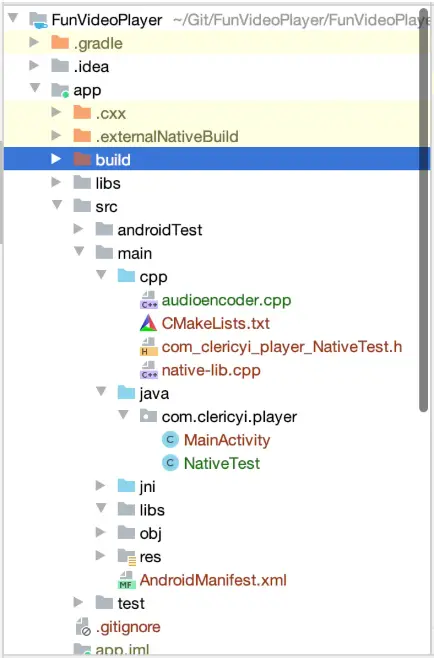Click the res resource folder icon
Viewport: 434px width, 658px height.
(127, 556)
